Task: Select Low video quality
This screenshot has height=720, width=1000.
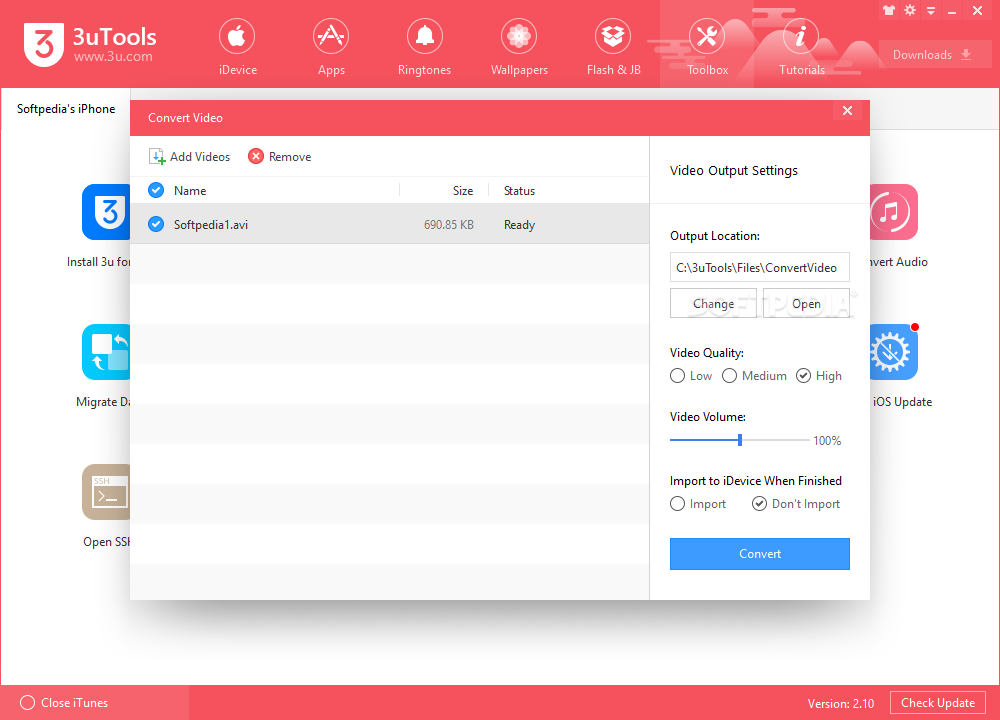Action: click(691, 376)
